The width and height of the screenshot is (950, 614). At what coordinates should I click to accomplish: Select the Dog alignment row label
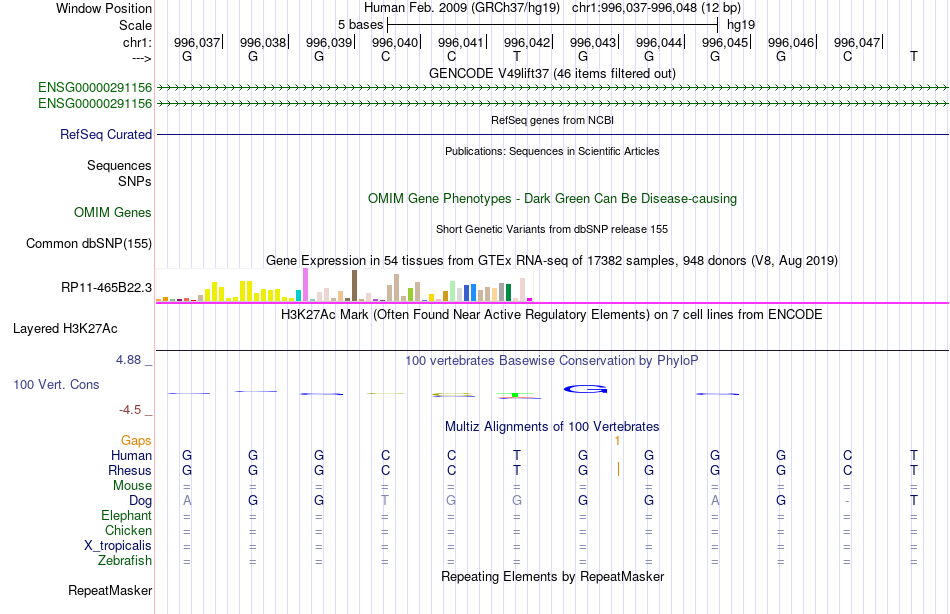(x=140, y=501)
